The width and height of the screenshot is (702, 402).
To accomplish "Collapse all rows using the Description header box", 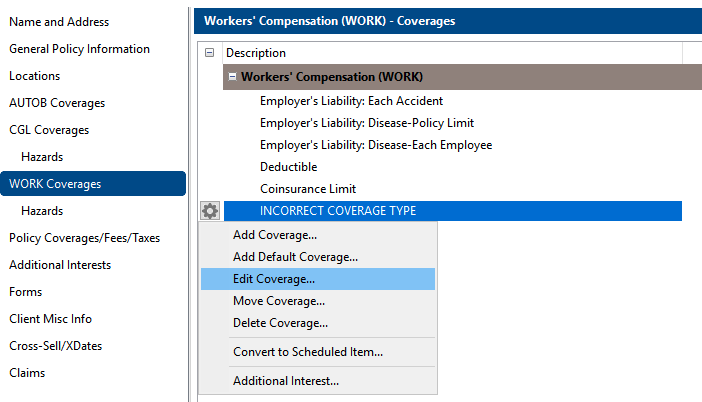I will tap(209, 53).
